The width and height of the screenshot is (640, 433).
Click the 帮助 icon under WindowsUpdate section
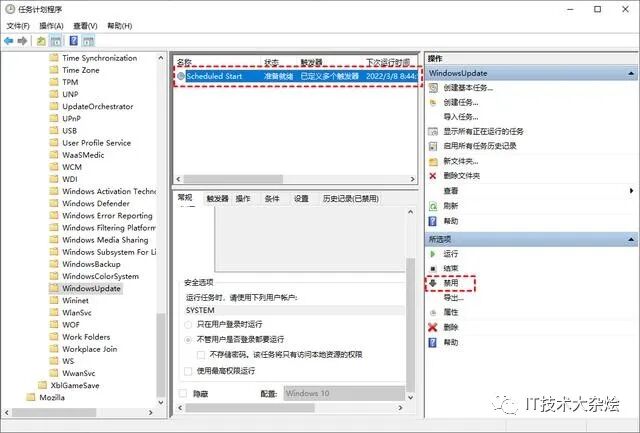coord(433,221)
